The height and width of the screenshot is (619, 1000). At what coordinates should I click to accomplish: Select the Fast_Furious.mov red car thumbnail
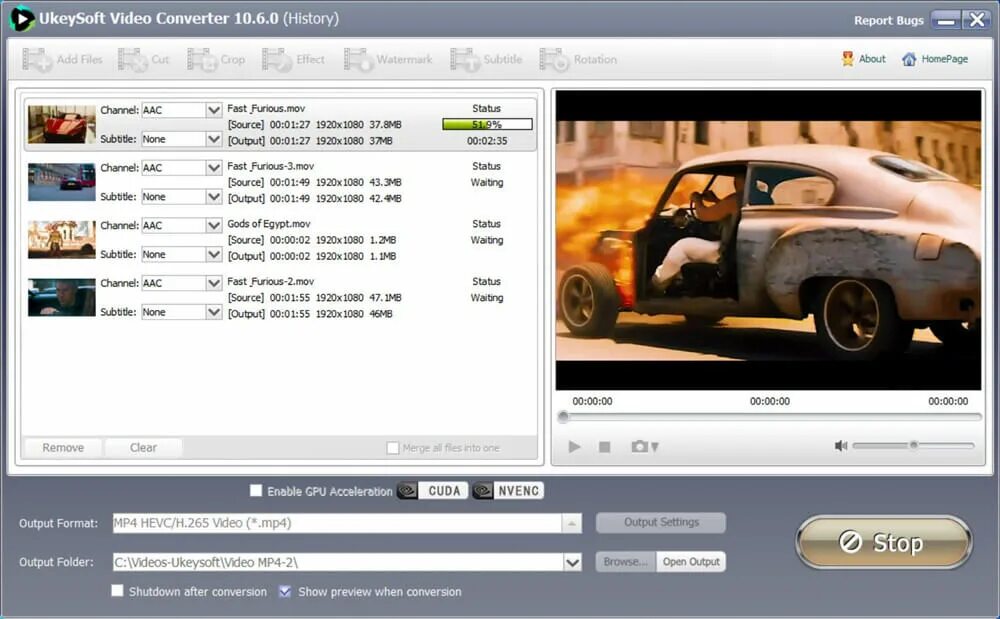point(61,124)
